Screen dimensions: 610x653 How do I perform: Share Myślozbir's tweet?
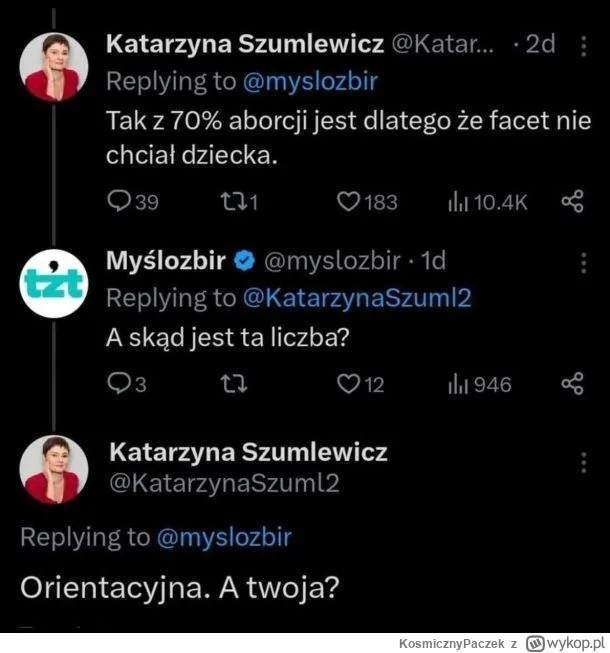[x=572, y=384]
